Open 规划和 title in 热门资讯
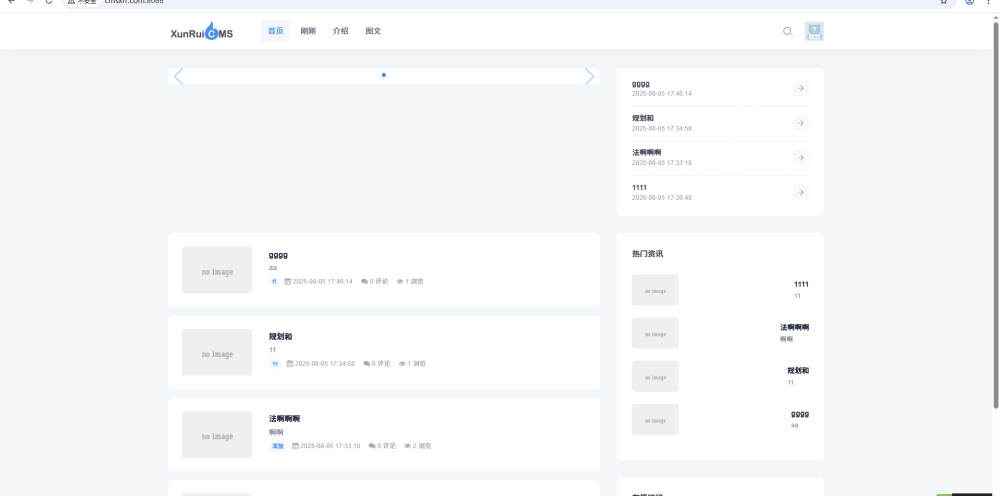 798,370
